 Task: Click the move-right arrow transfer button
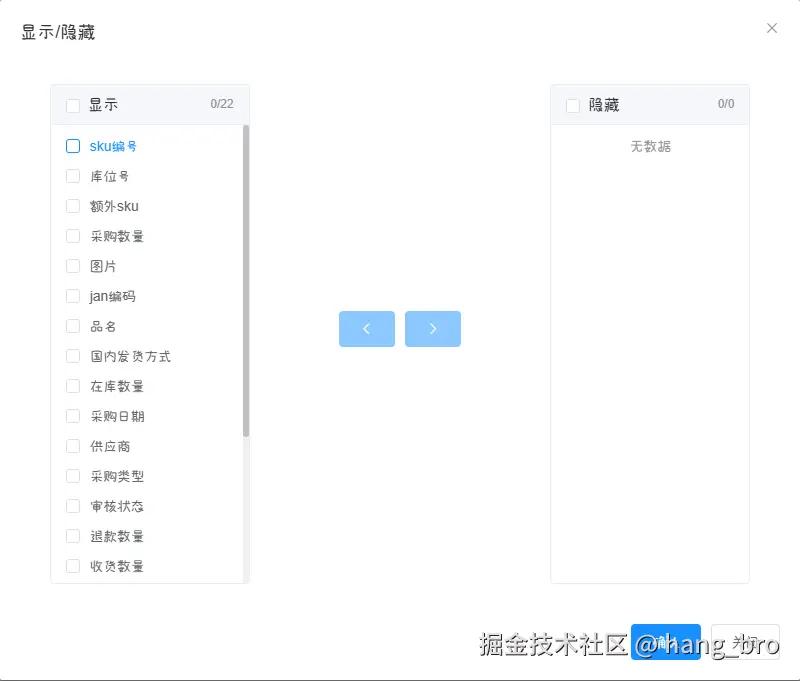433,329
